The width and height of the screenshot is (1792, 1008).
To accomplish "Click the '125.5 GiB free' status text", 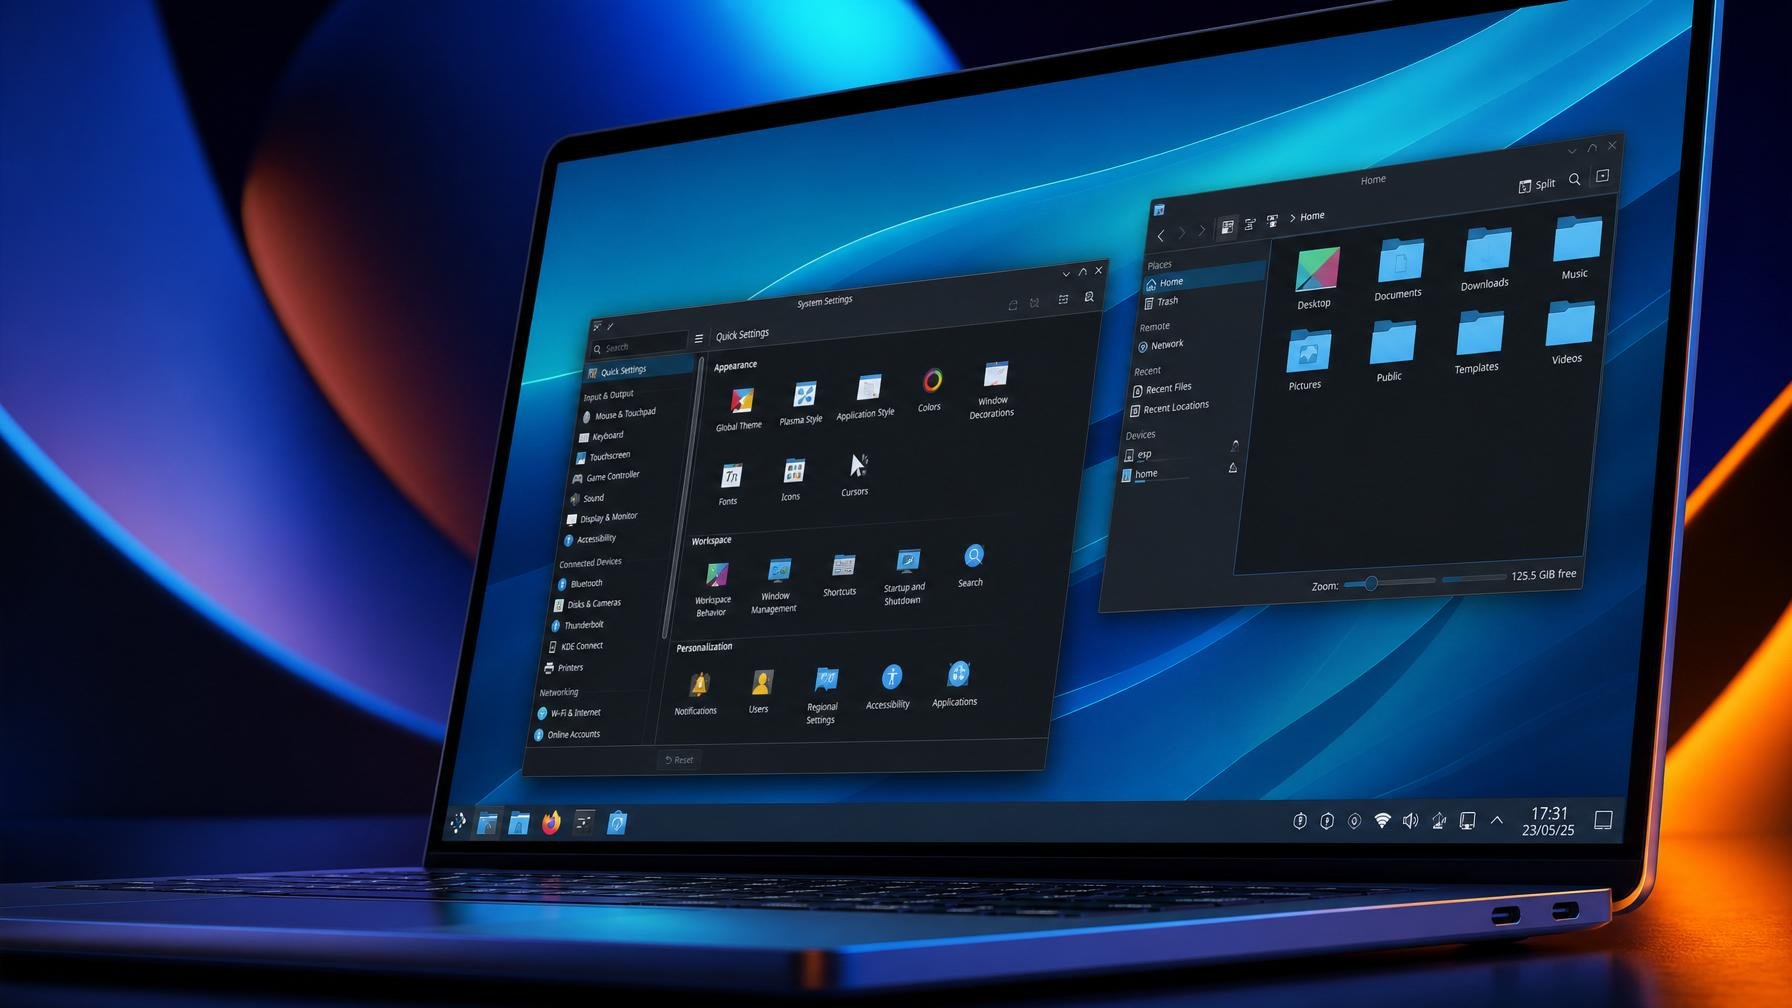I will pyautogui.click(x=1544, y=575).
